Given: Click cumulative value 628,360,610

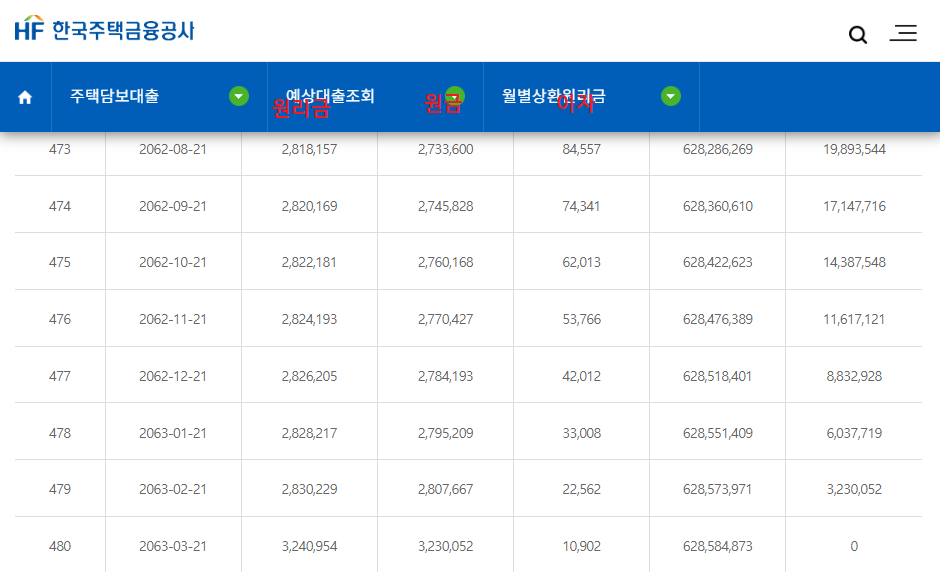Looking at the screenshot, I should 718,206.
